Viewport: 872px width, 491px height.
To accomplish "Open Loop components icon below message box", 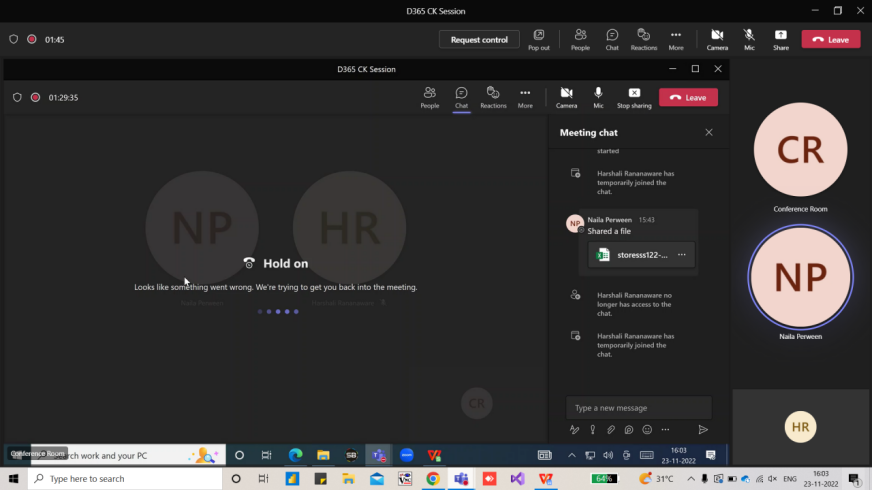I will tap(629, 429).
